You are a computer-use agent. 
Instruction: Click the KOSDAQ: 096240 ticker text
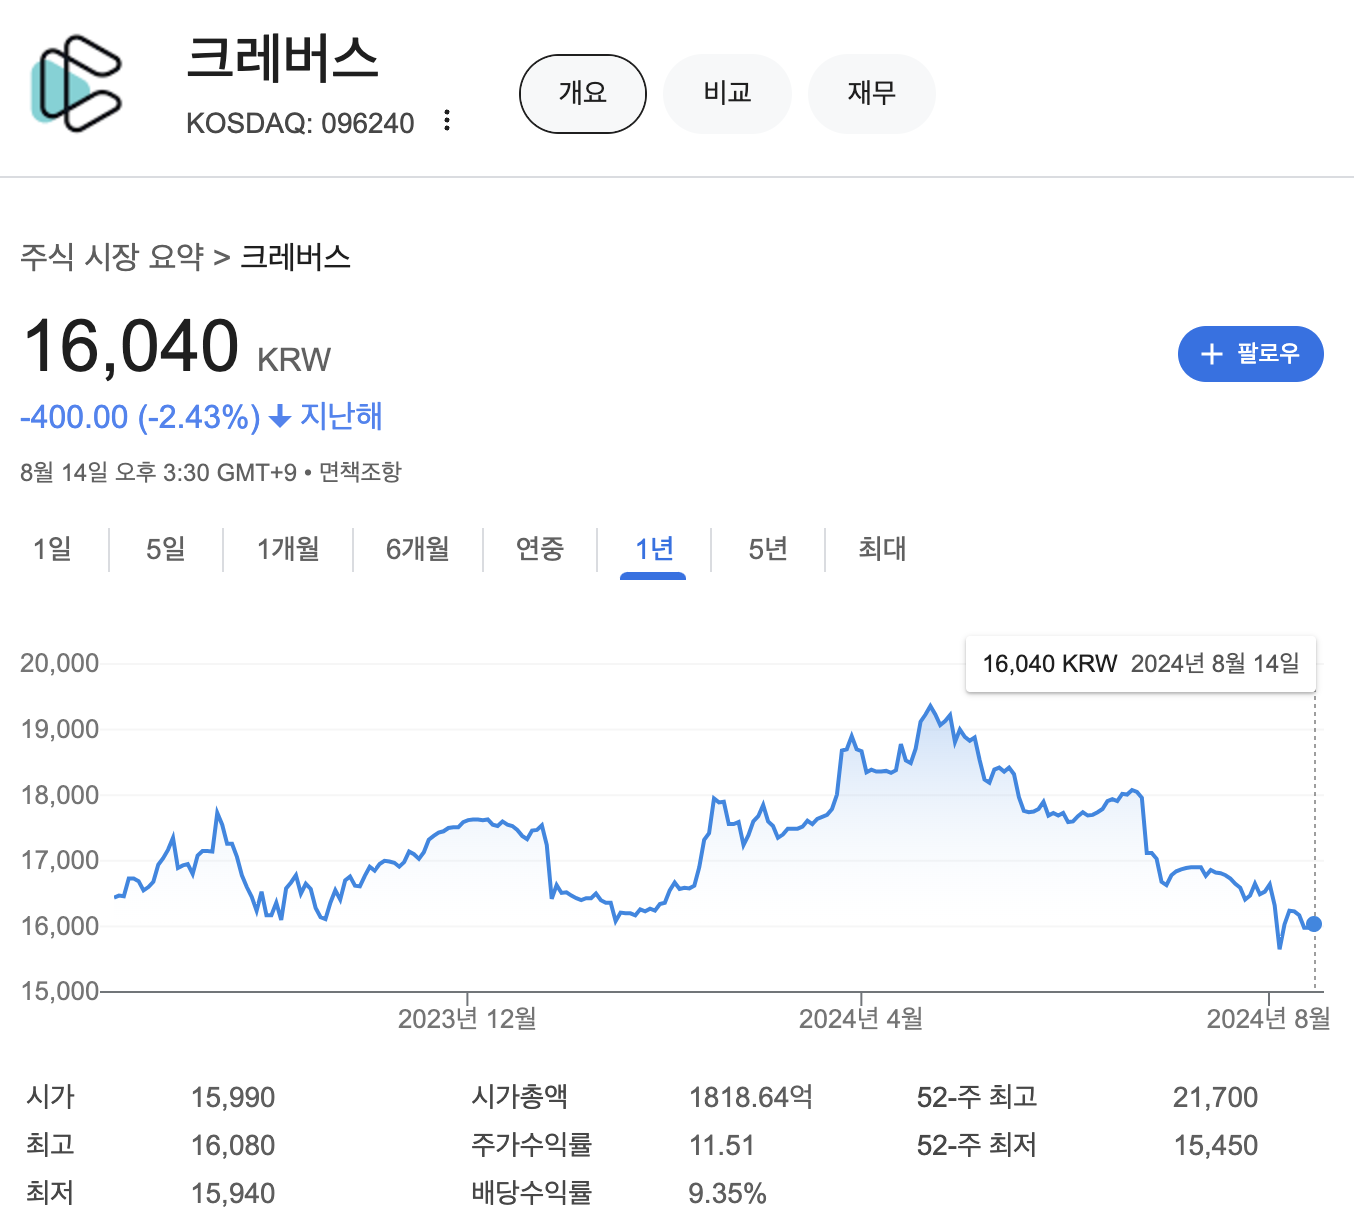point(300,123)
